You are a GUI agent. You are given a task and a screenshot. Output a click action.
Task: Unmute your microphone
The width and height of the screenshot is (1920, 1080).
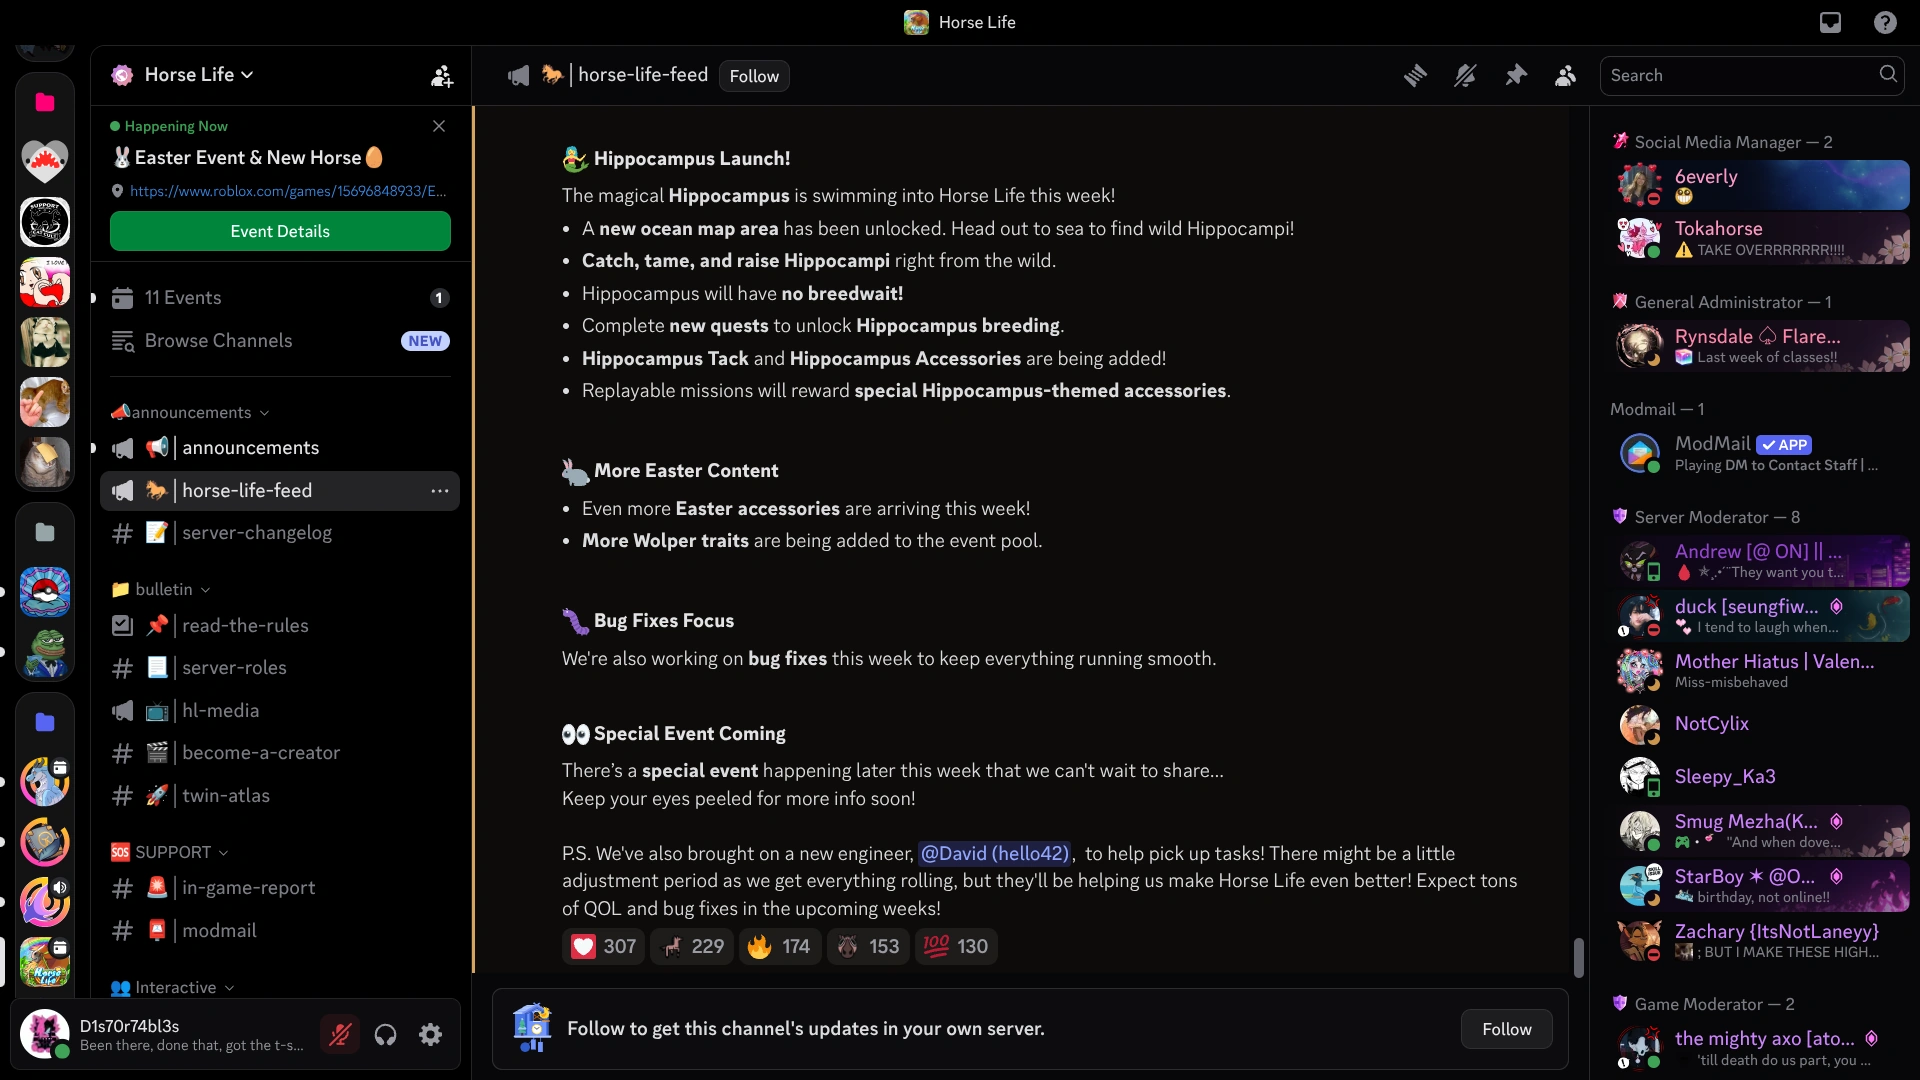(x=340, y=1034)
